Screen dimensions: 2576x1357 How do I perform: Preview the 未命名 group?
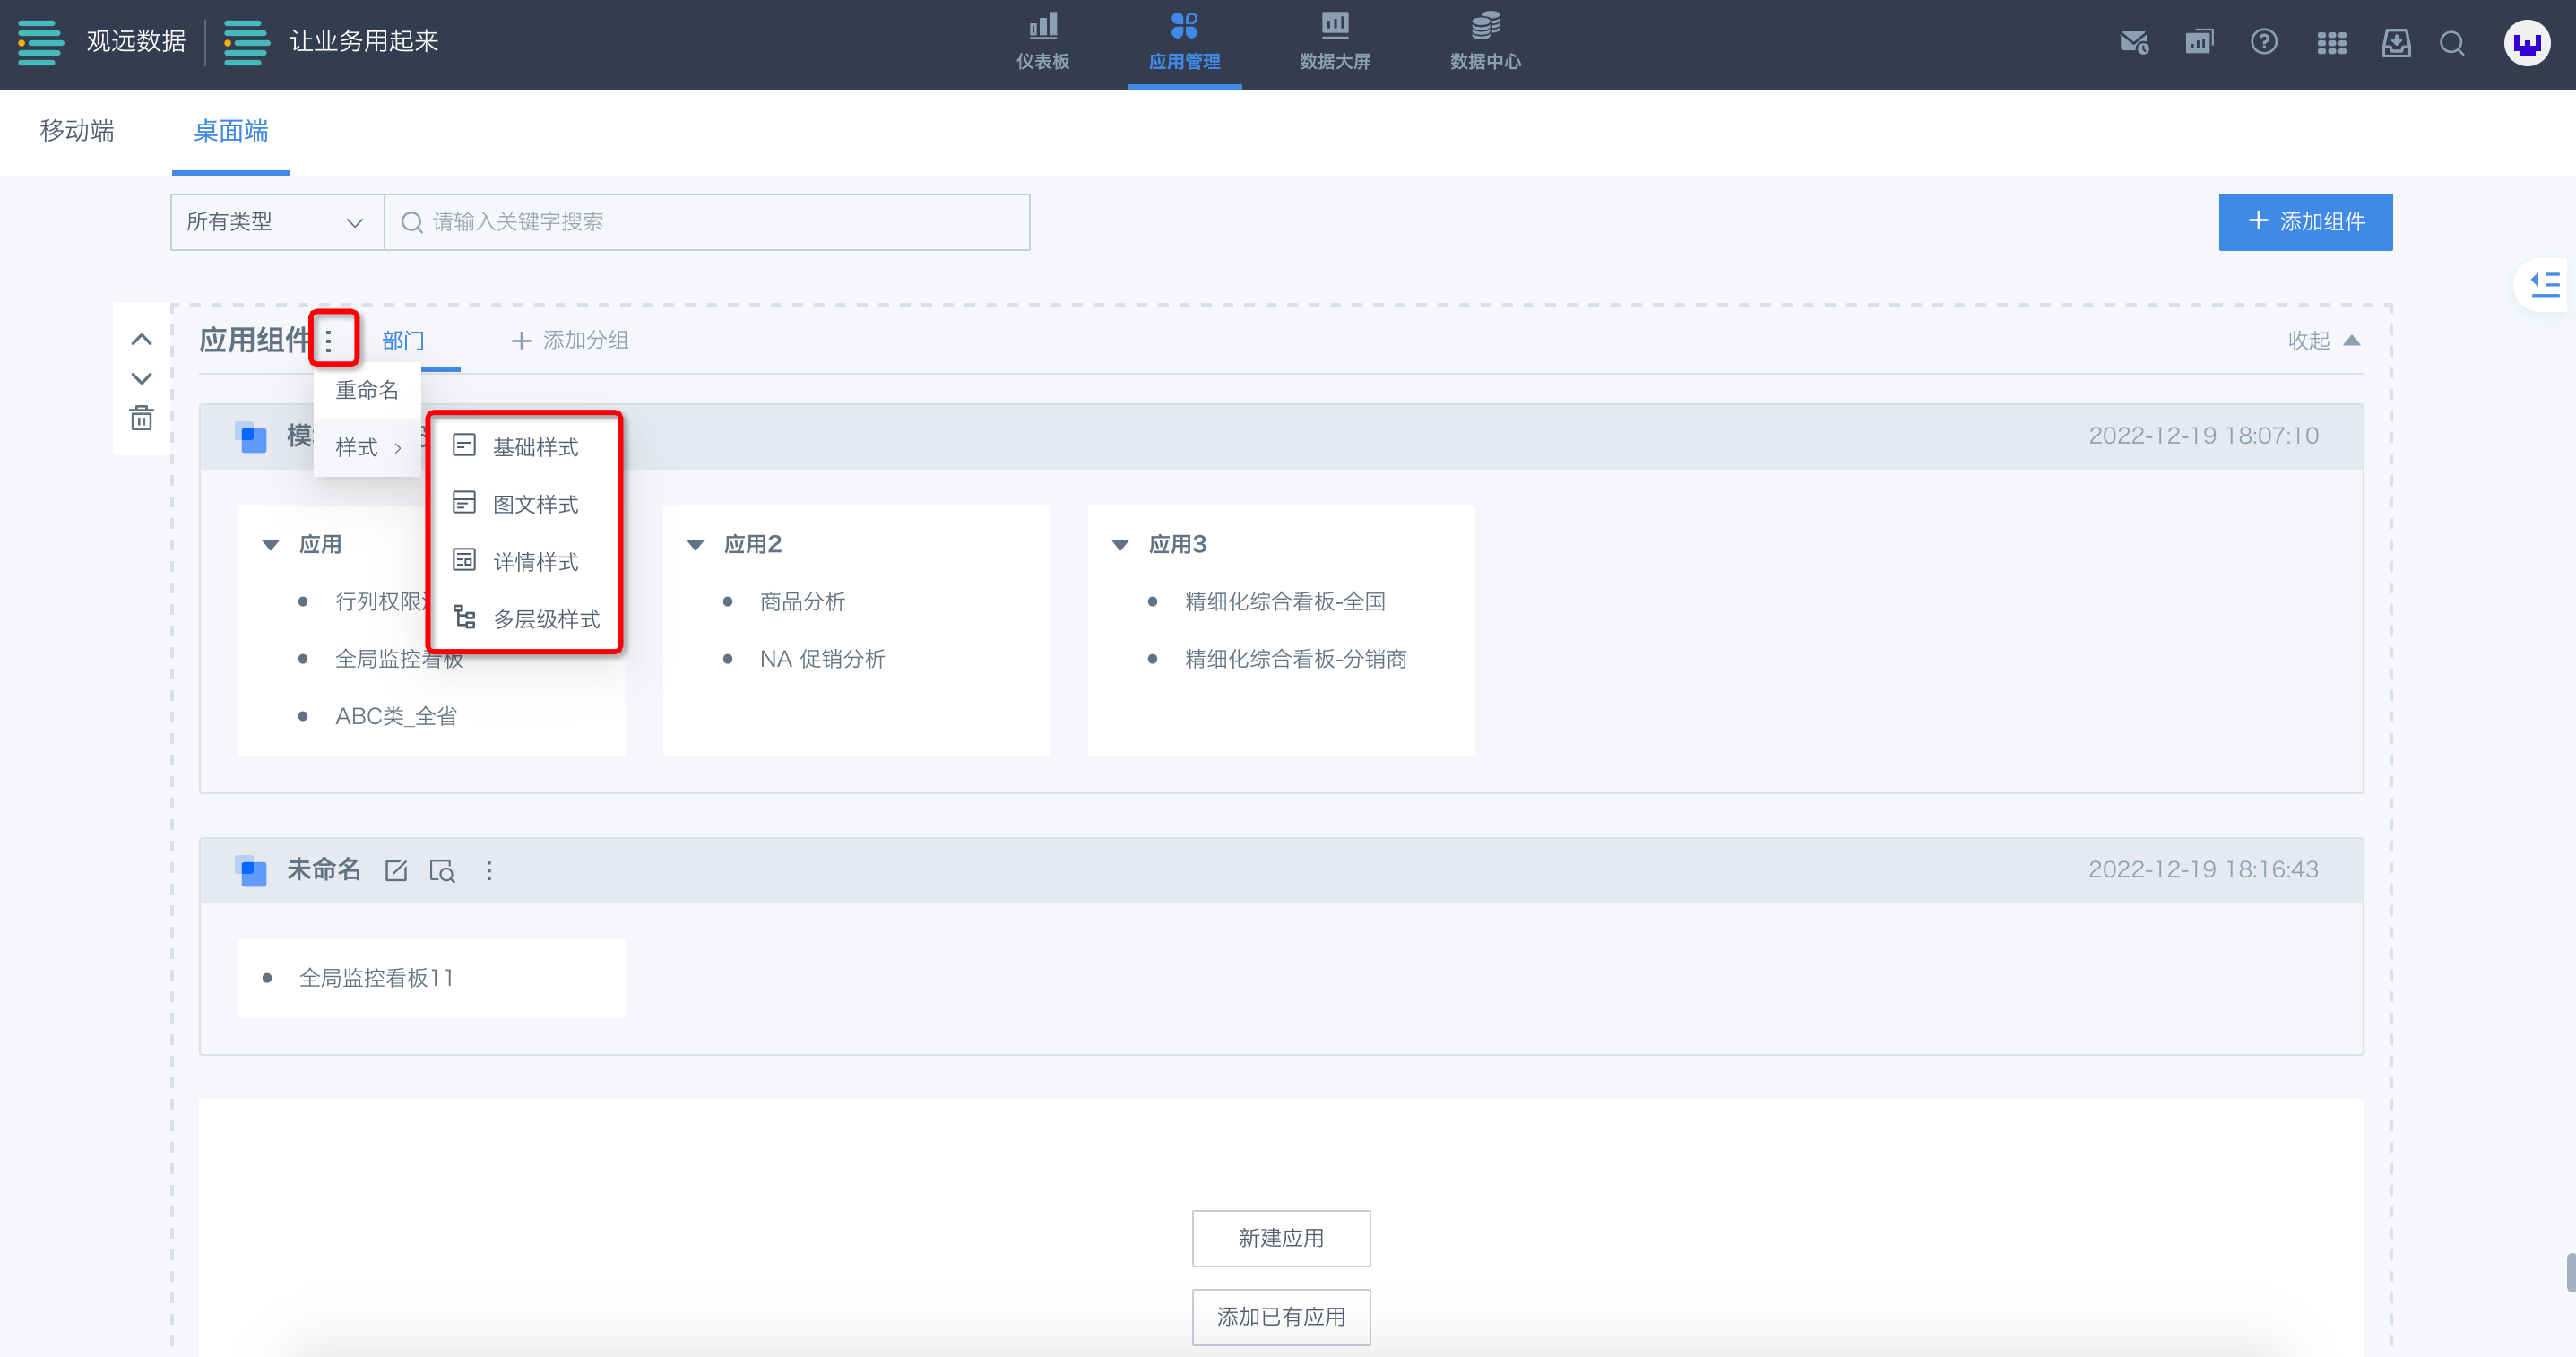point(442,871)
